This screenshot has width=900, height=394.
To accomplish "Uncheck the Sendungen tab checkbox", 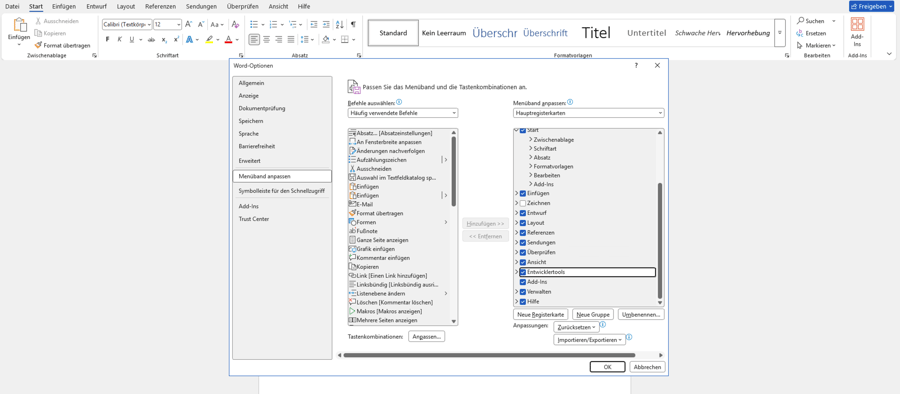I will 523,242.
